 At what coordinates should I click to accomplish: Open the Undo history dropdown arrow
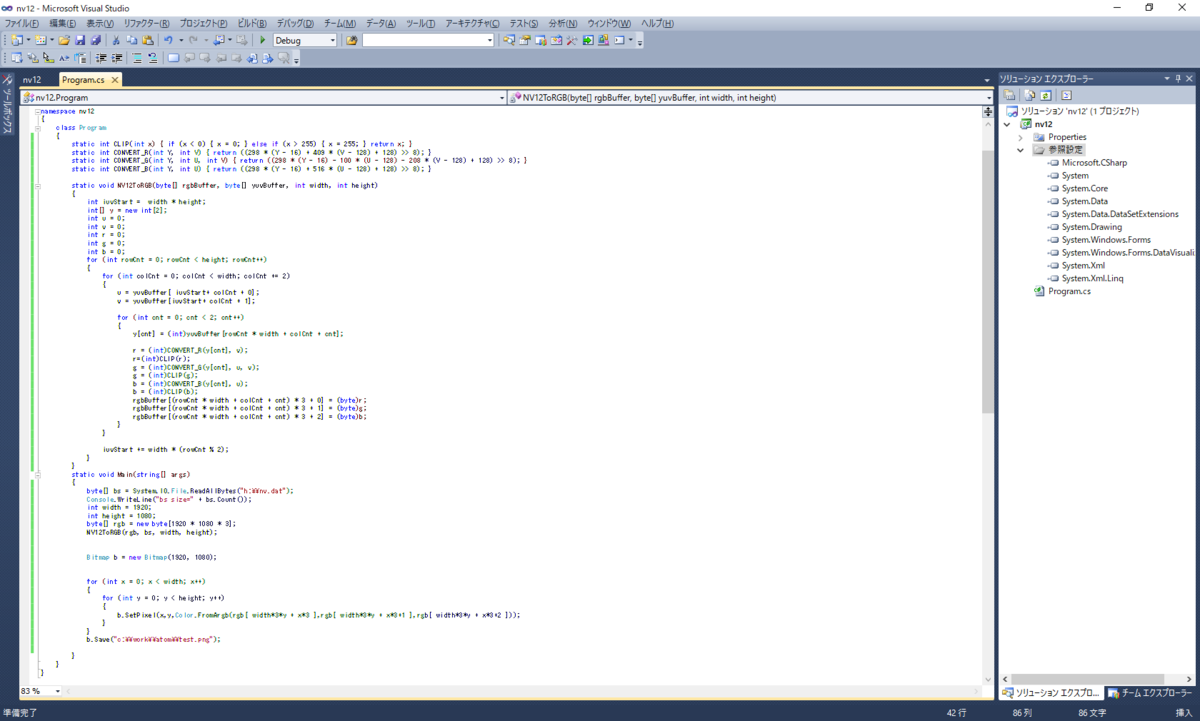pyautogui.click(x=181, y=40)
